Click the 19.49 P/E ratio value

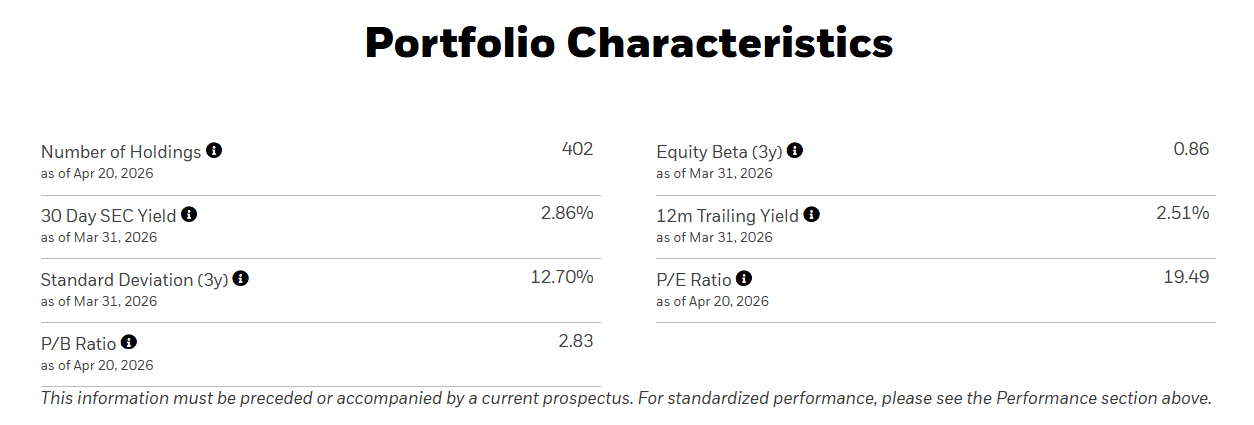pos(1186,277)
